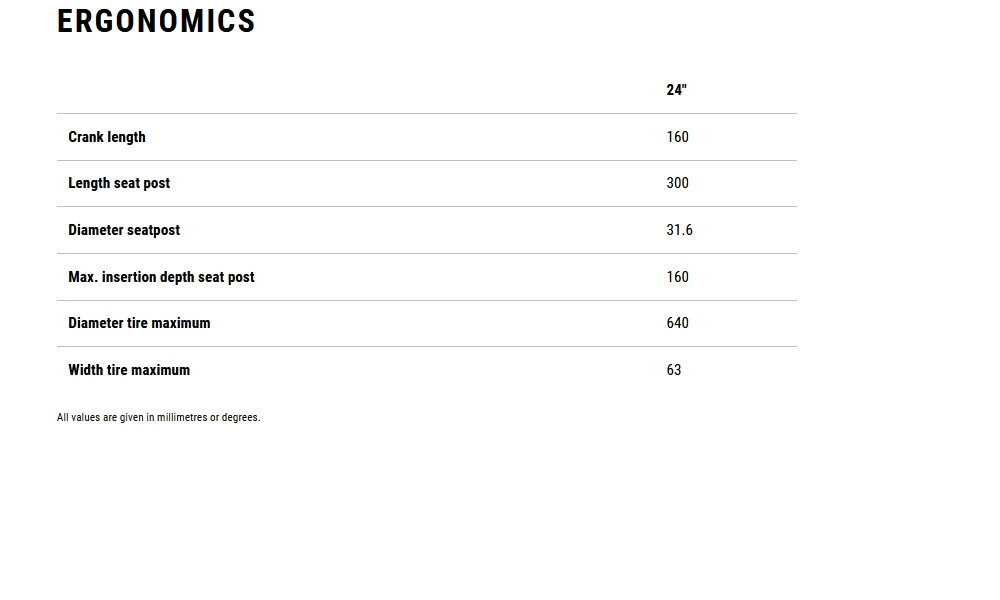
Task: Click the Length seat post label
Action: click(119, 183)
